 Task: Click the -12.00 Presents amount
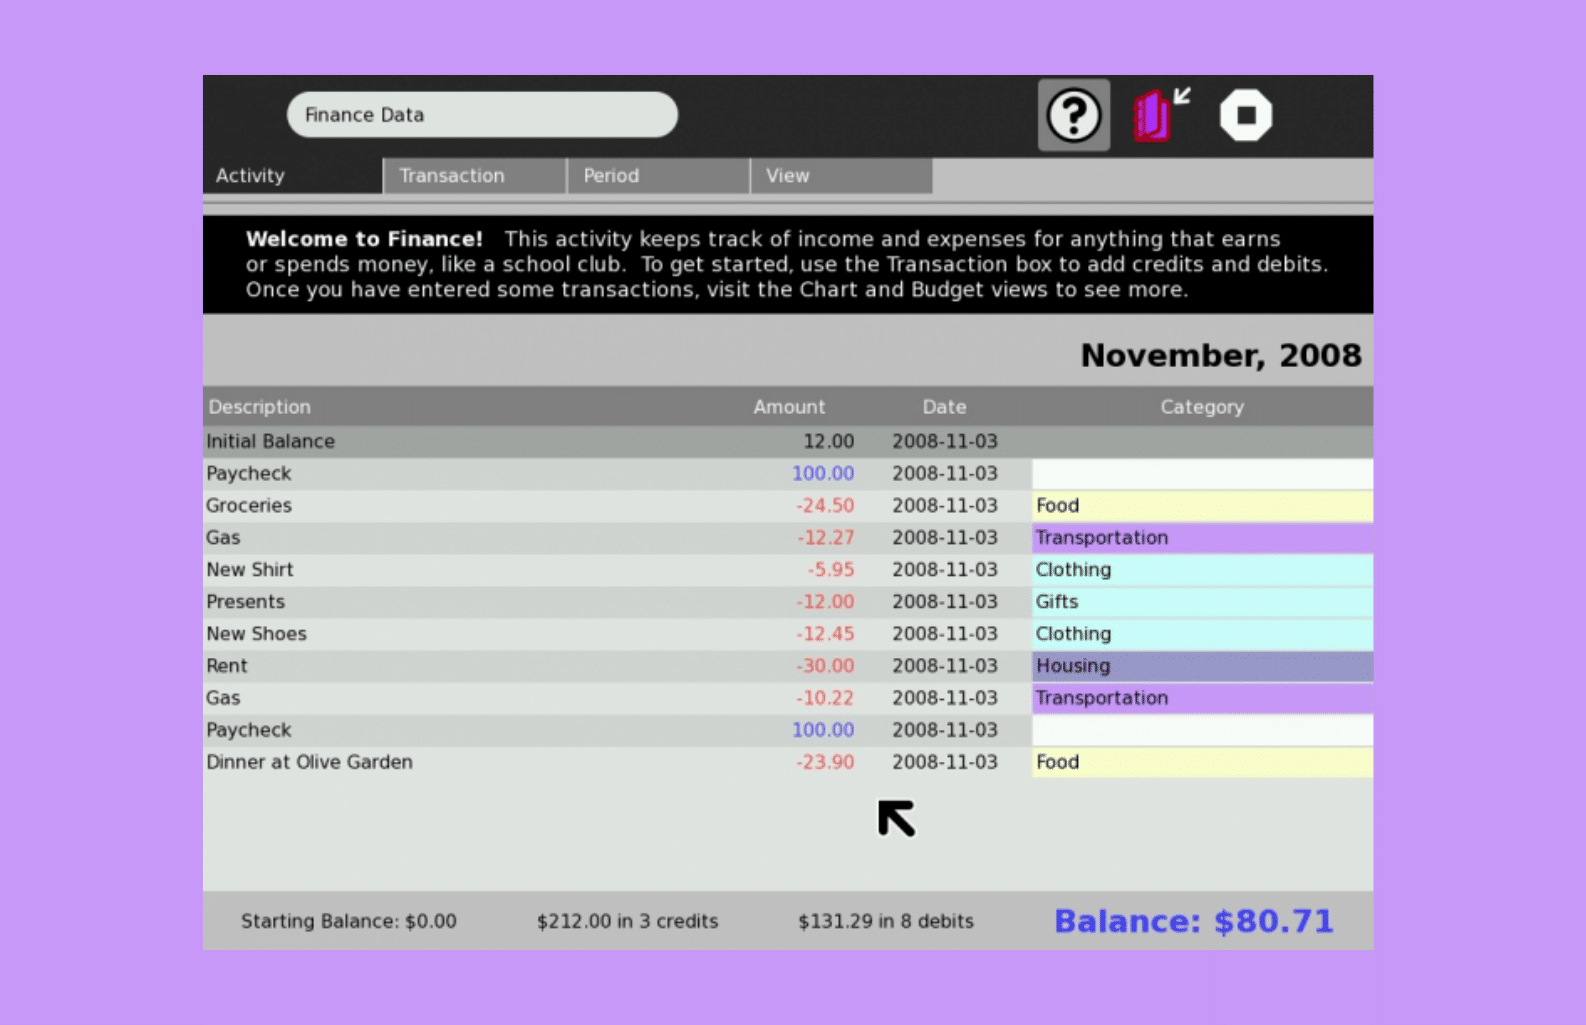coord(825,601)
